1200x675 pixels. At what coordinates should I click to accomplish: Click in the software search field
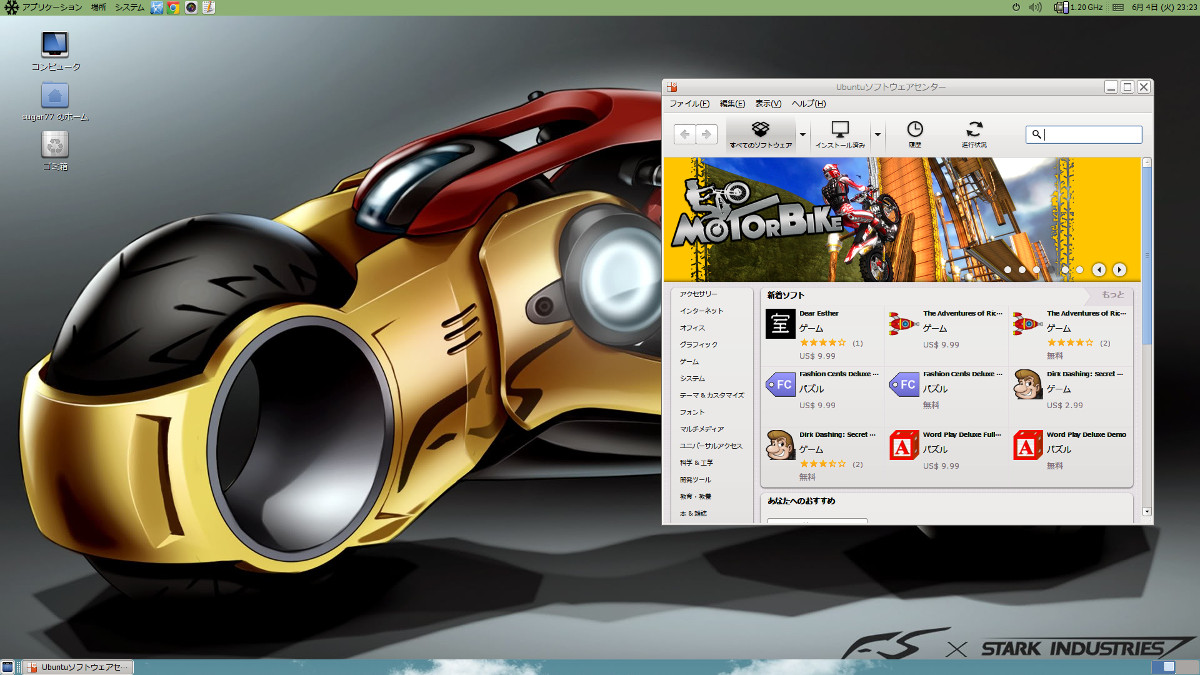(1084, 134)
